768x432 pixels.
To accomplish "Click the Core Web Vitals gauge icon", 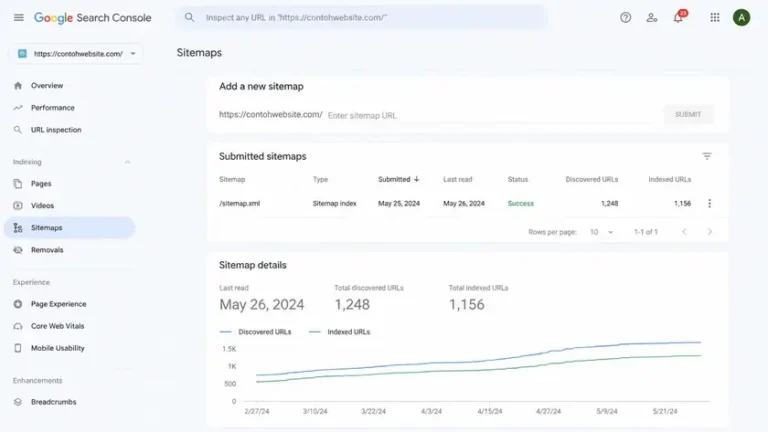I will (18, 326).
